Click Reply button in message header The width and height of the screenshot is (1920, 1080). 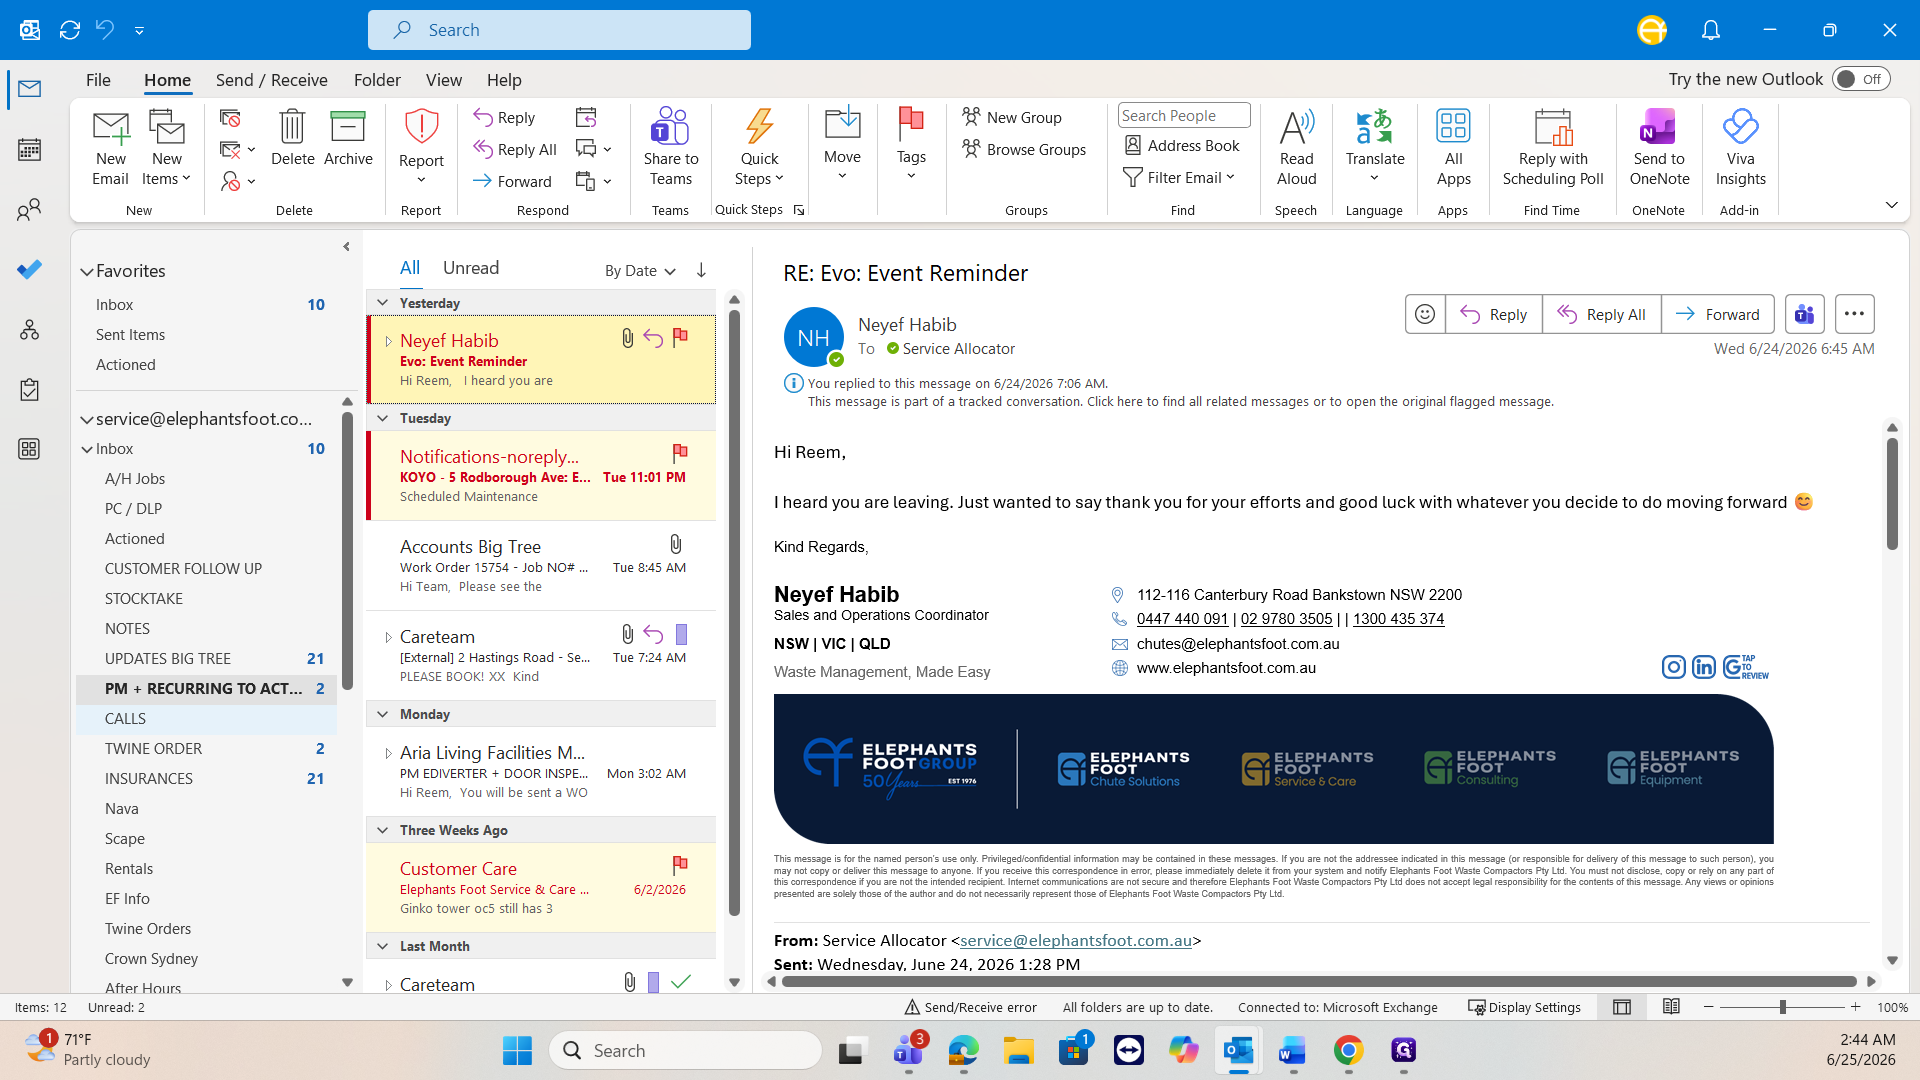pos(1493,314)
